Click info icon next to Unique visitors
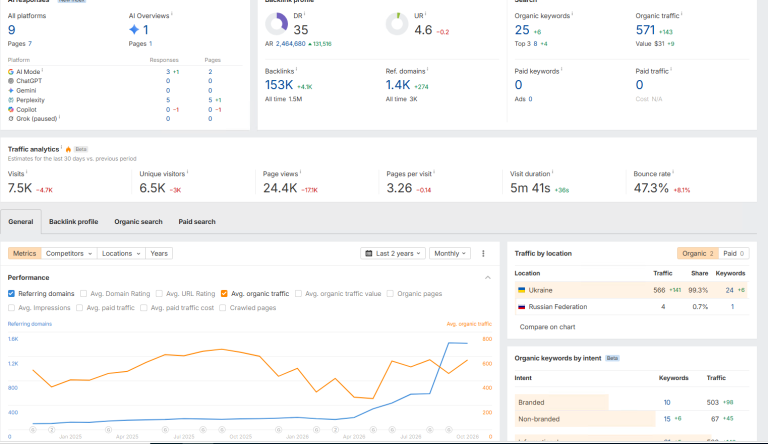The image size is (768, 444). pyautogui.click(x=188, y=173)
